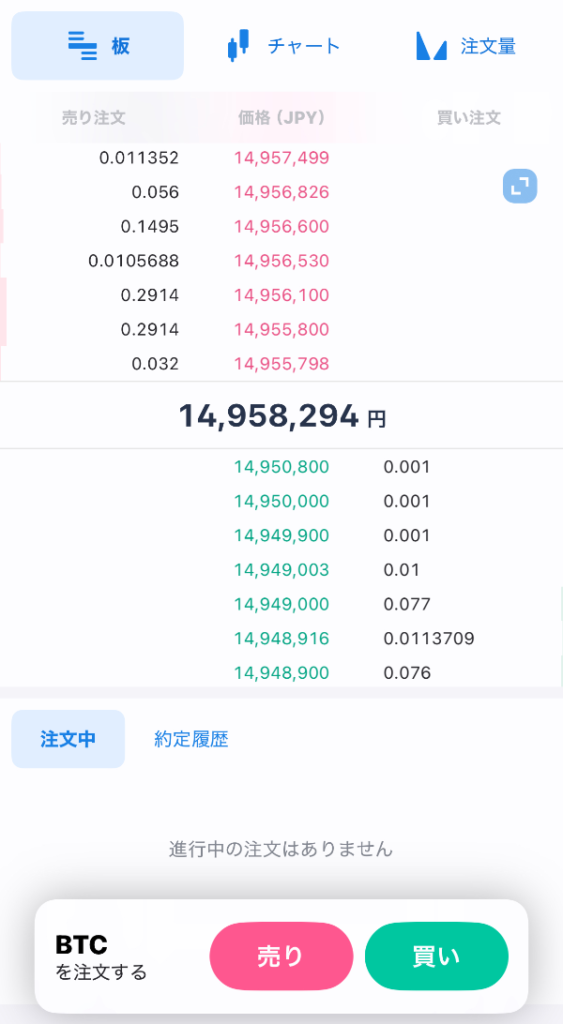Switch to the チャート tab
This screenshot has height=1024, width=563.
click(x=283, y=46)
